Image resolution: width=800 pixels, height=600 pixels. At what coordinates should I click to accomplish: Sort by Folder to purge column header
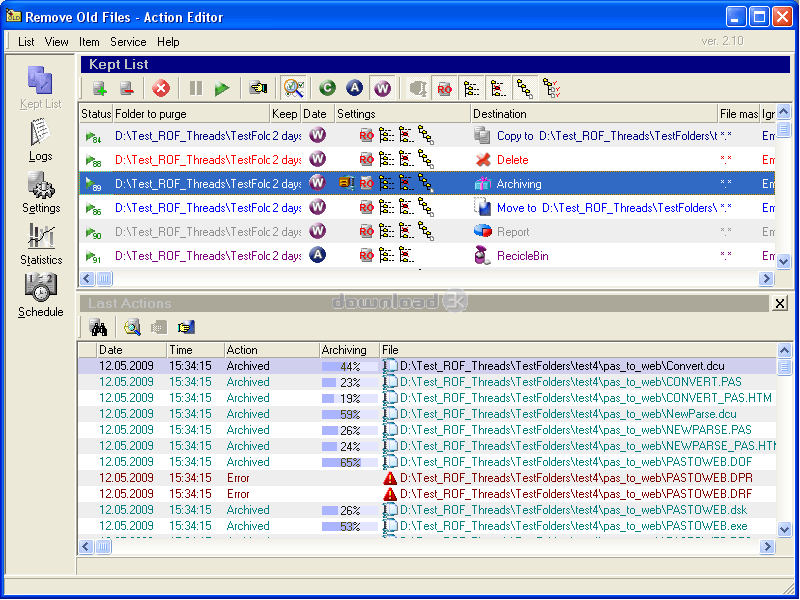191,114
